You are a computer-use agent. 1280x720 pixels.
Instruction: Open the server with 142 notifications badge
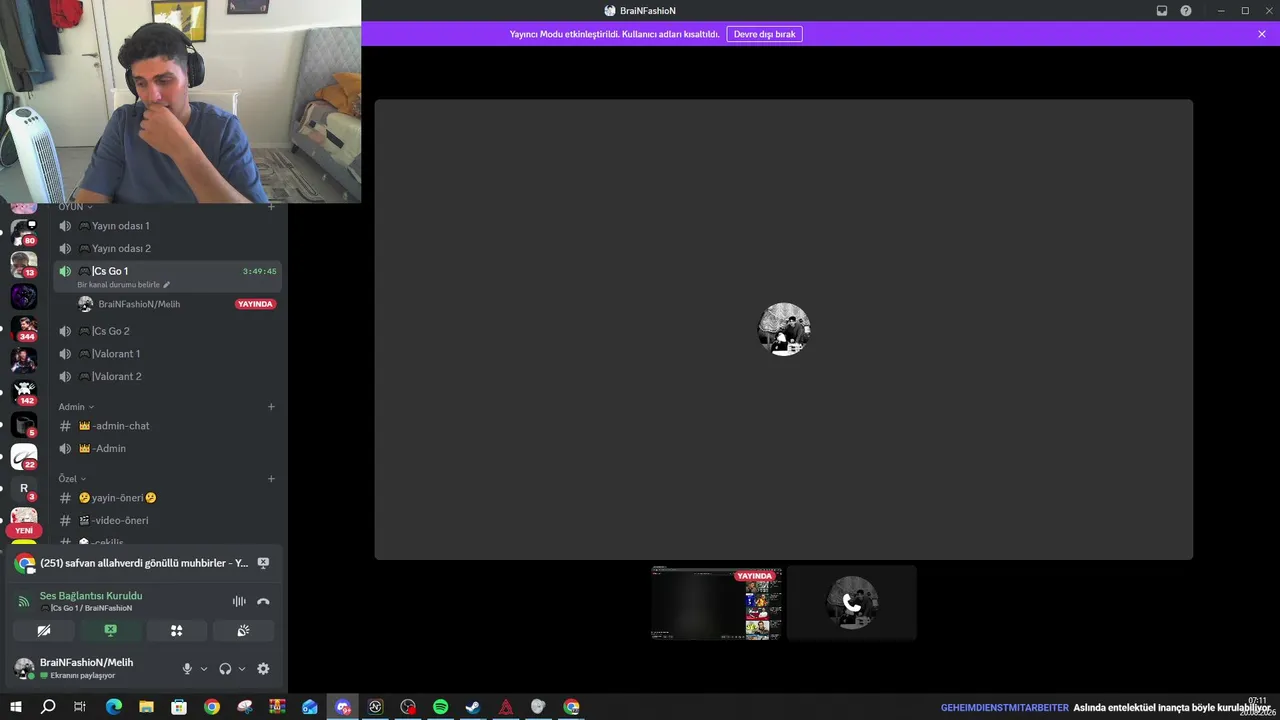coord(24,392)
